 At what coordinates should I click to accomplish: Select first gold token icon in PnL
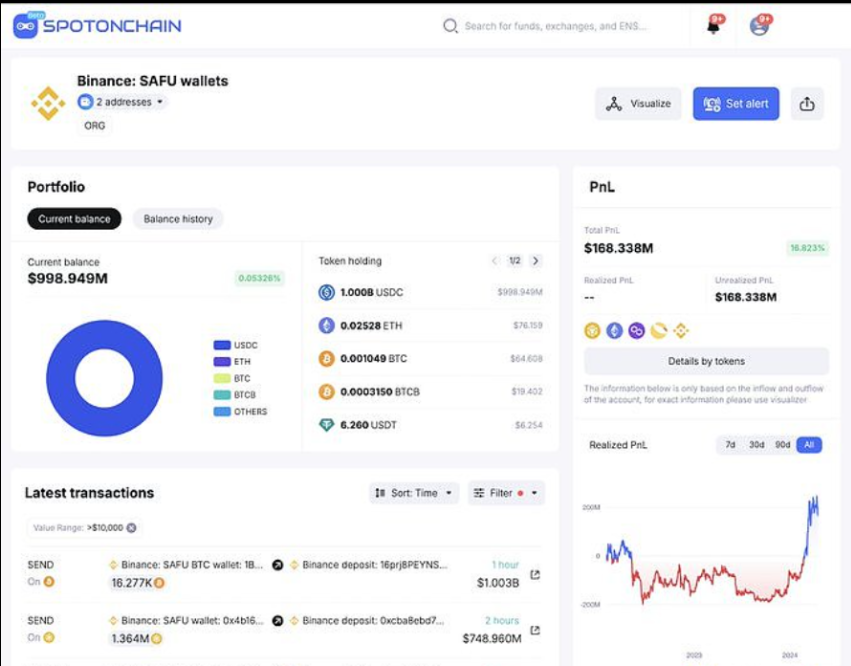[x=592, y=330]
